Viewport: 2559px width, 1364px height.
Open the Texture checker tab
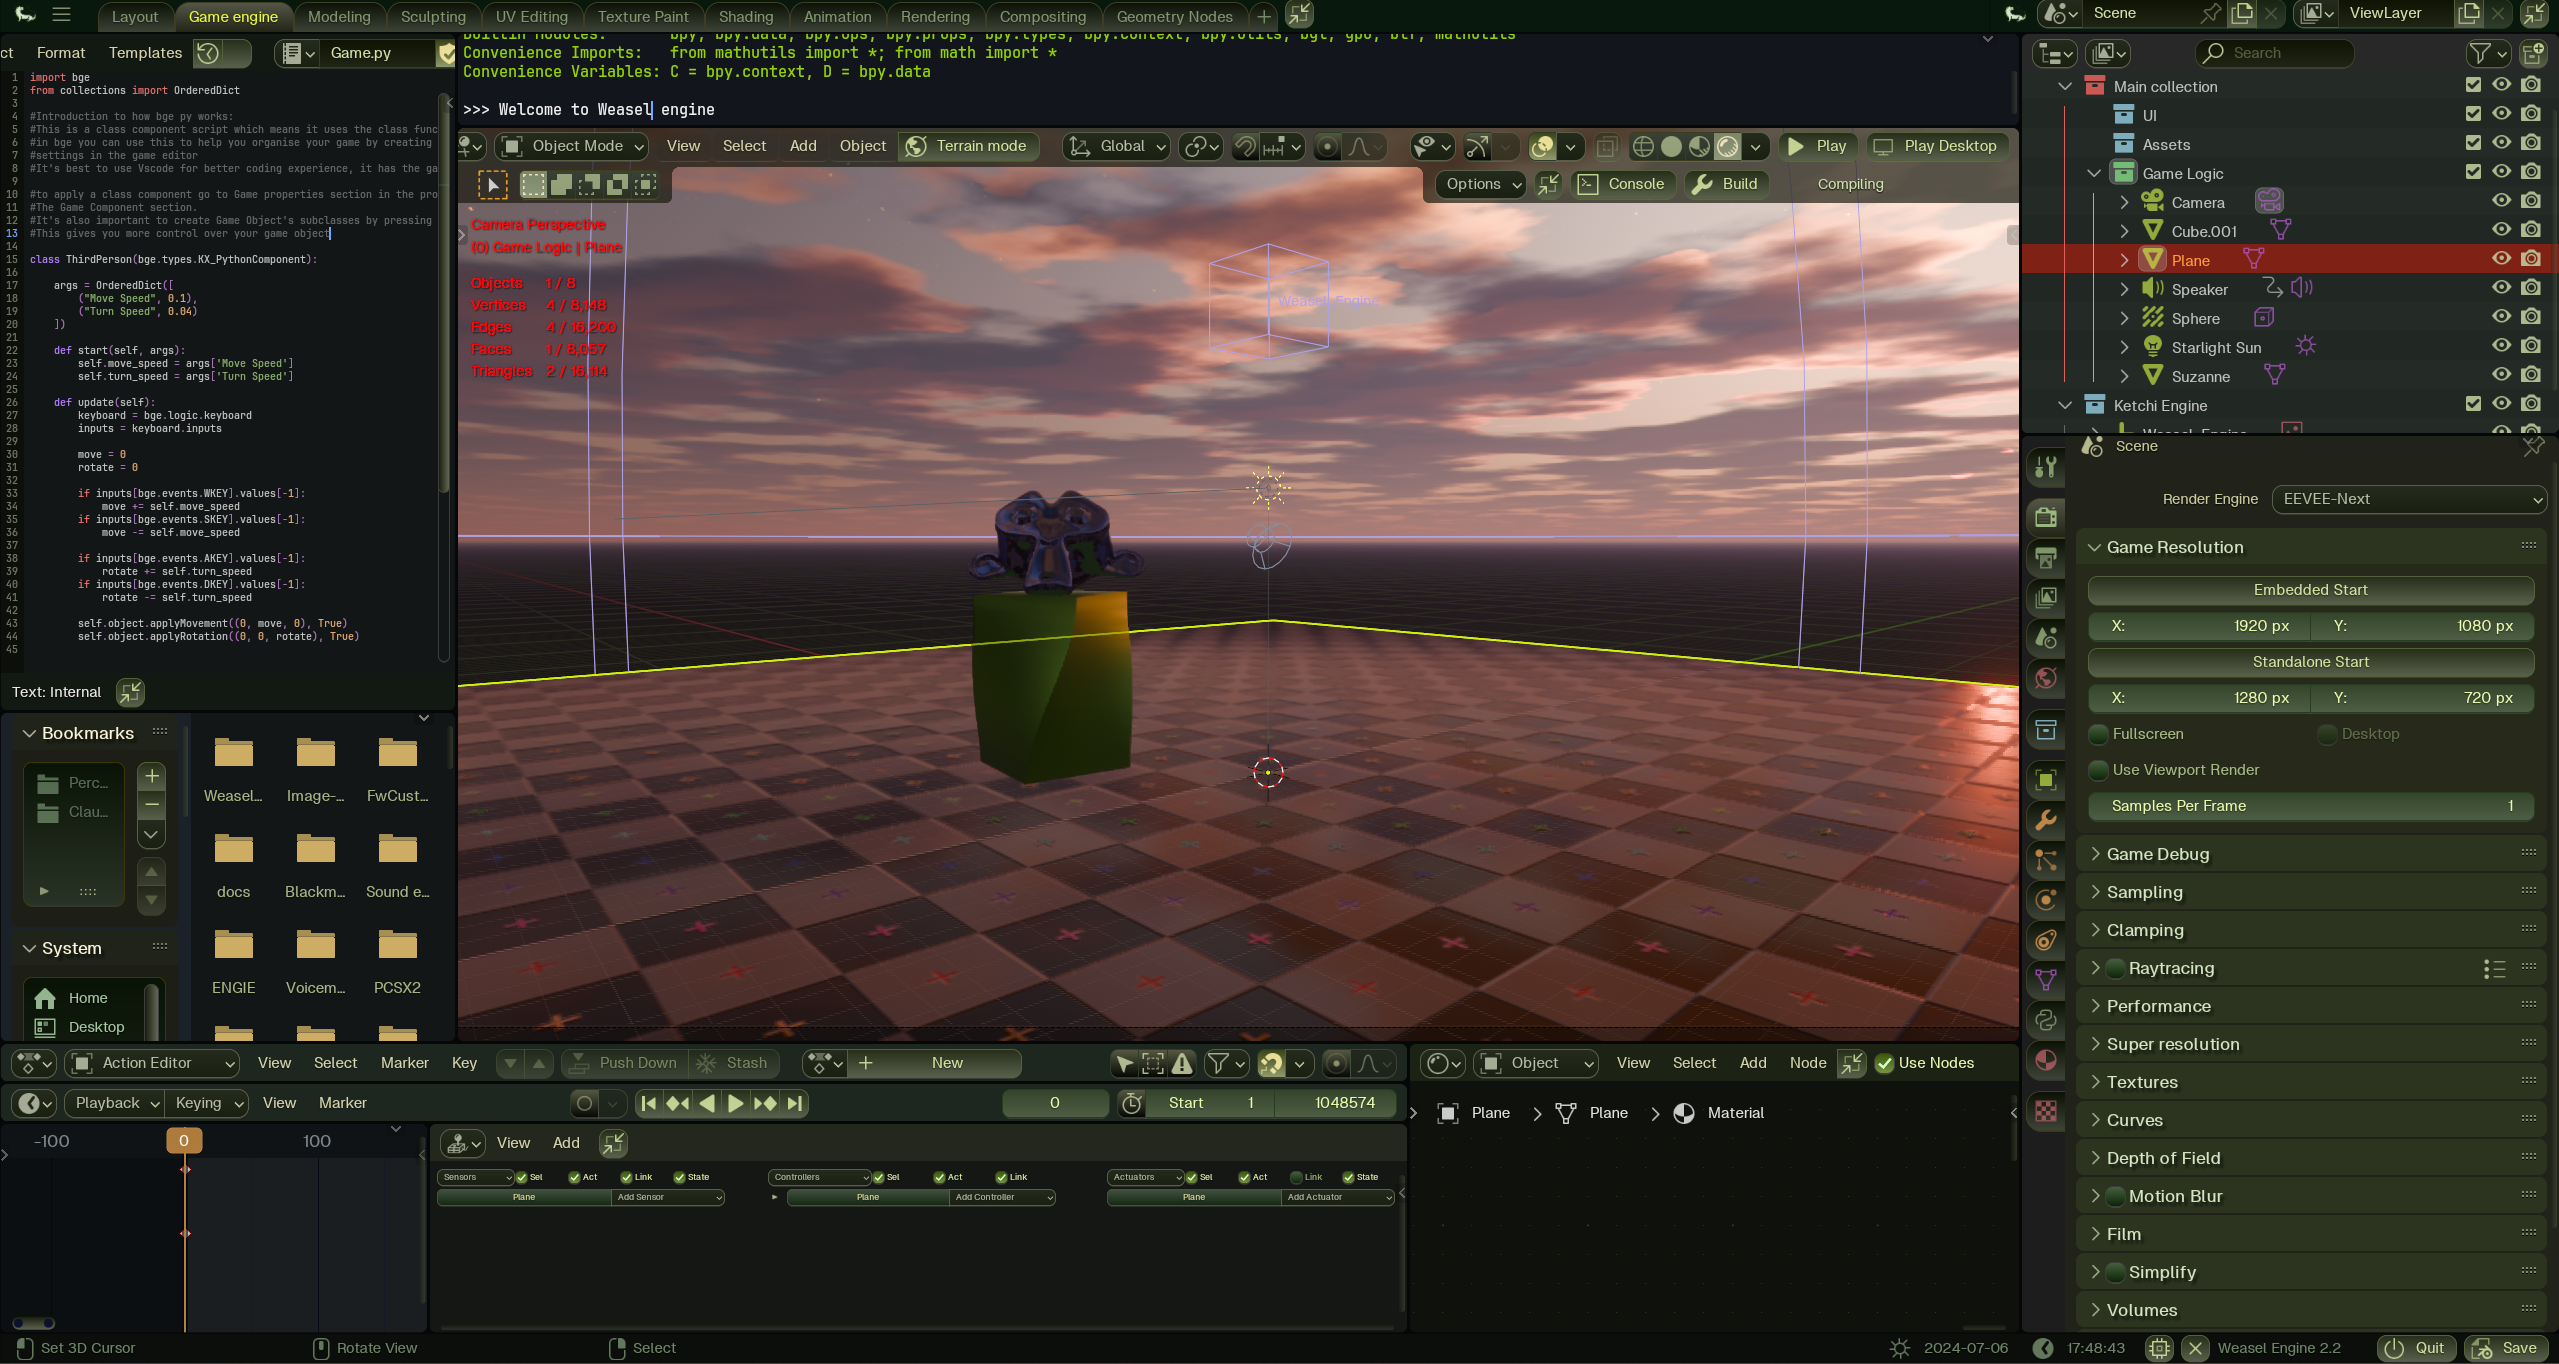coord(2046,1111)
